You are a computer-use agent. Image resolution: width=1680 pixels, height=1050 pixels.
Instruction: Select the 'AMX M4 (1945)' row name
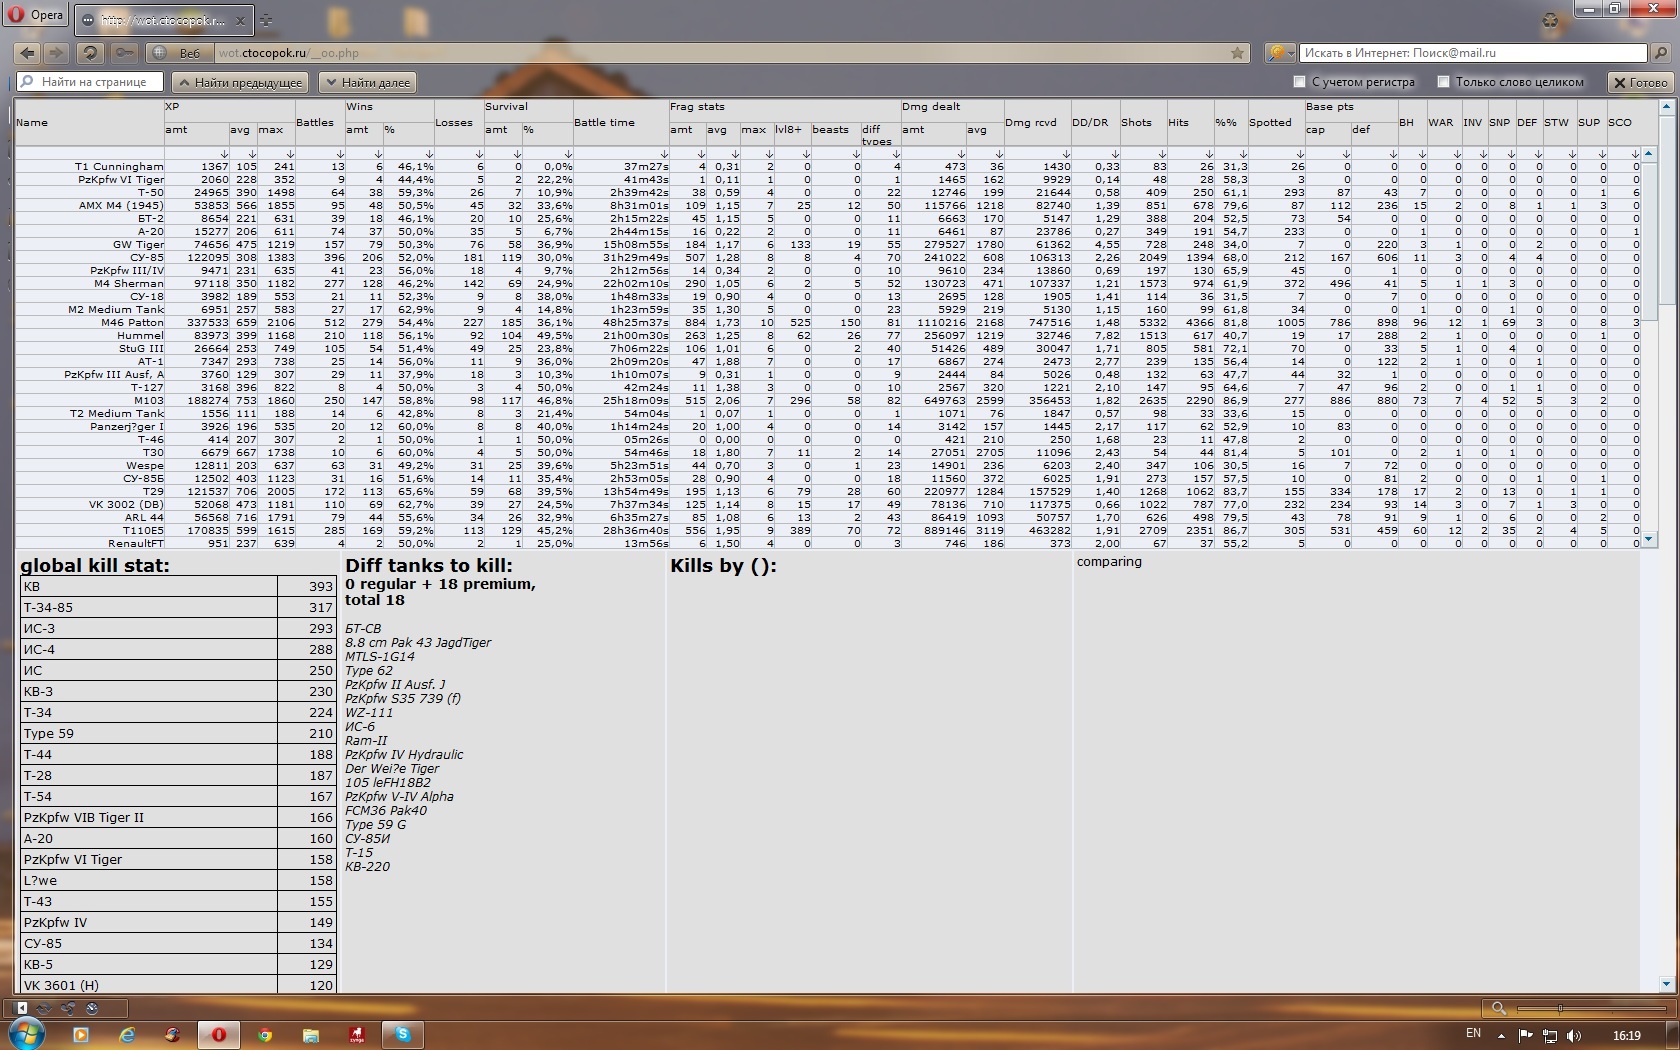point(121,205)
